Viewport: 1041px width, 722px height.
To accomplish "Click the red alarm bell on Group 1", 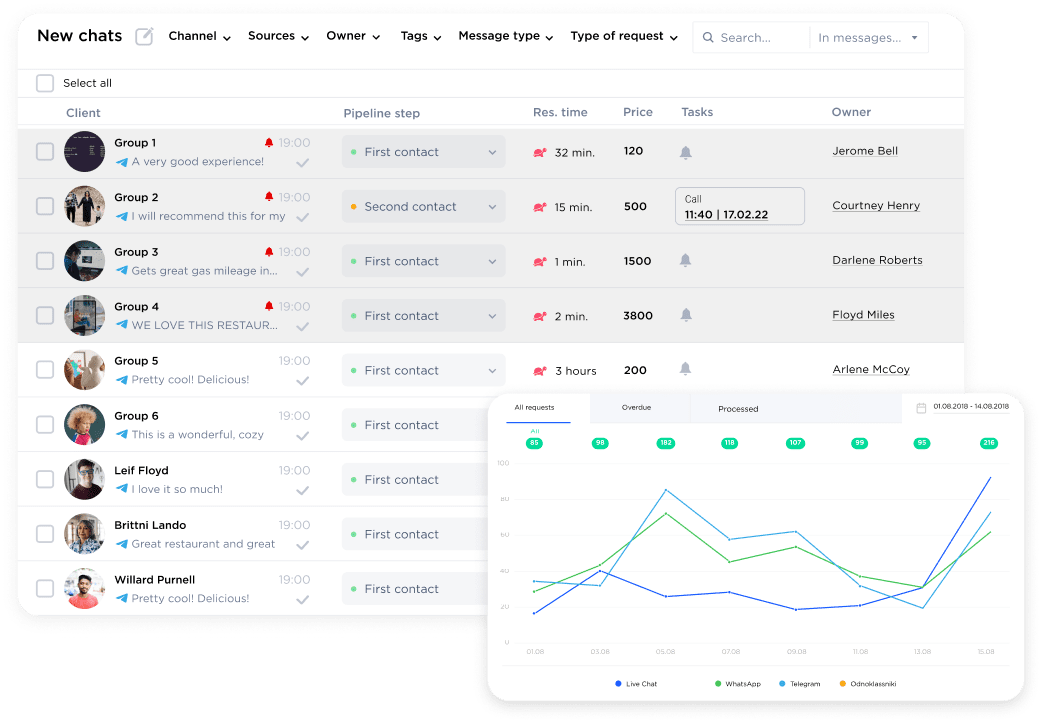I will click(269, 143).
